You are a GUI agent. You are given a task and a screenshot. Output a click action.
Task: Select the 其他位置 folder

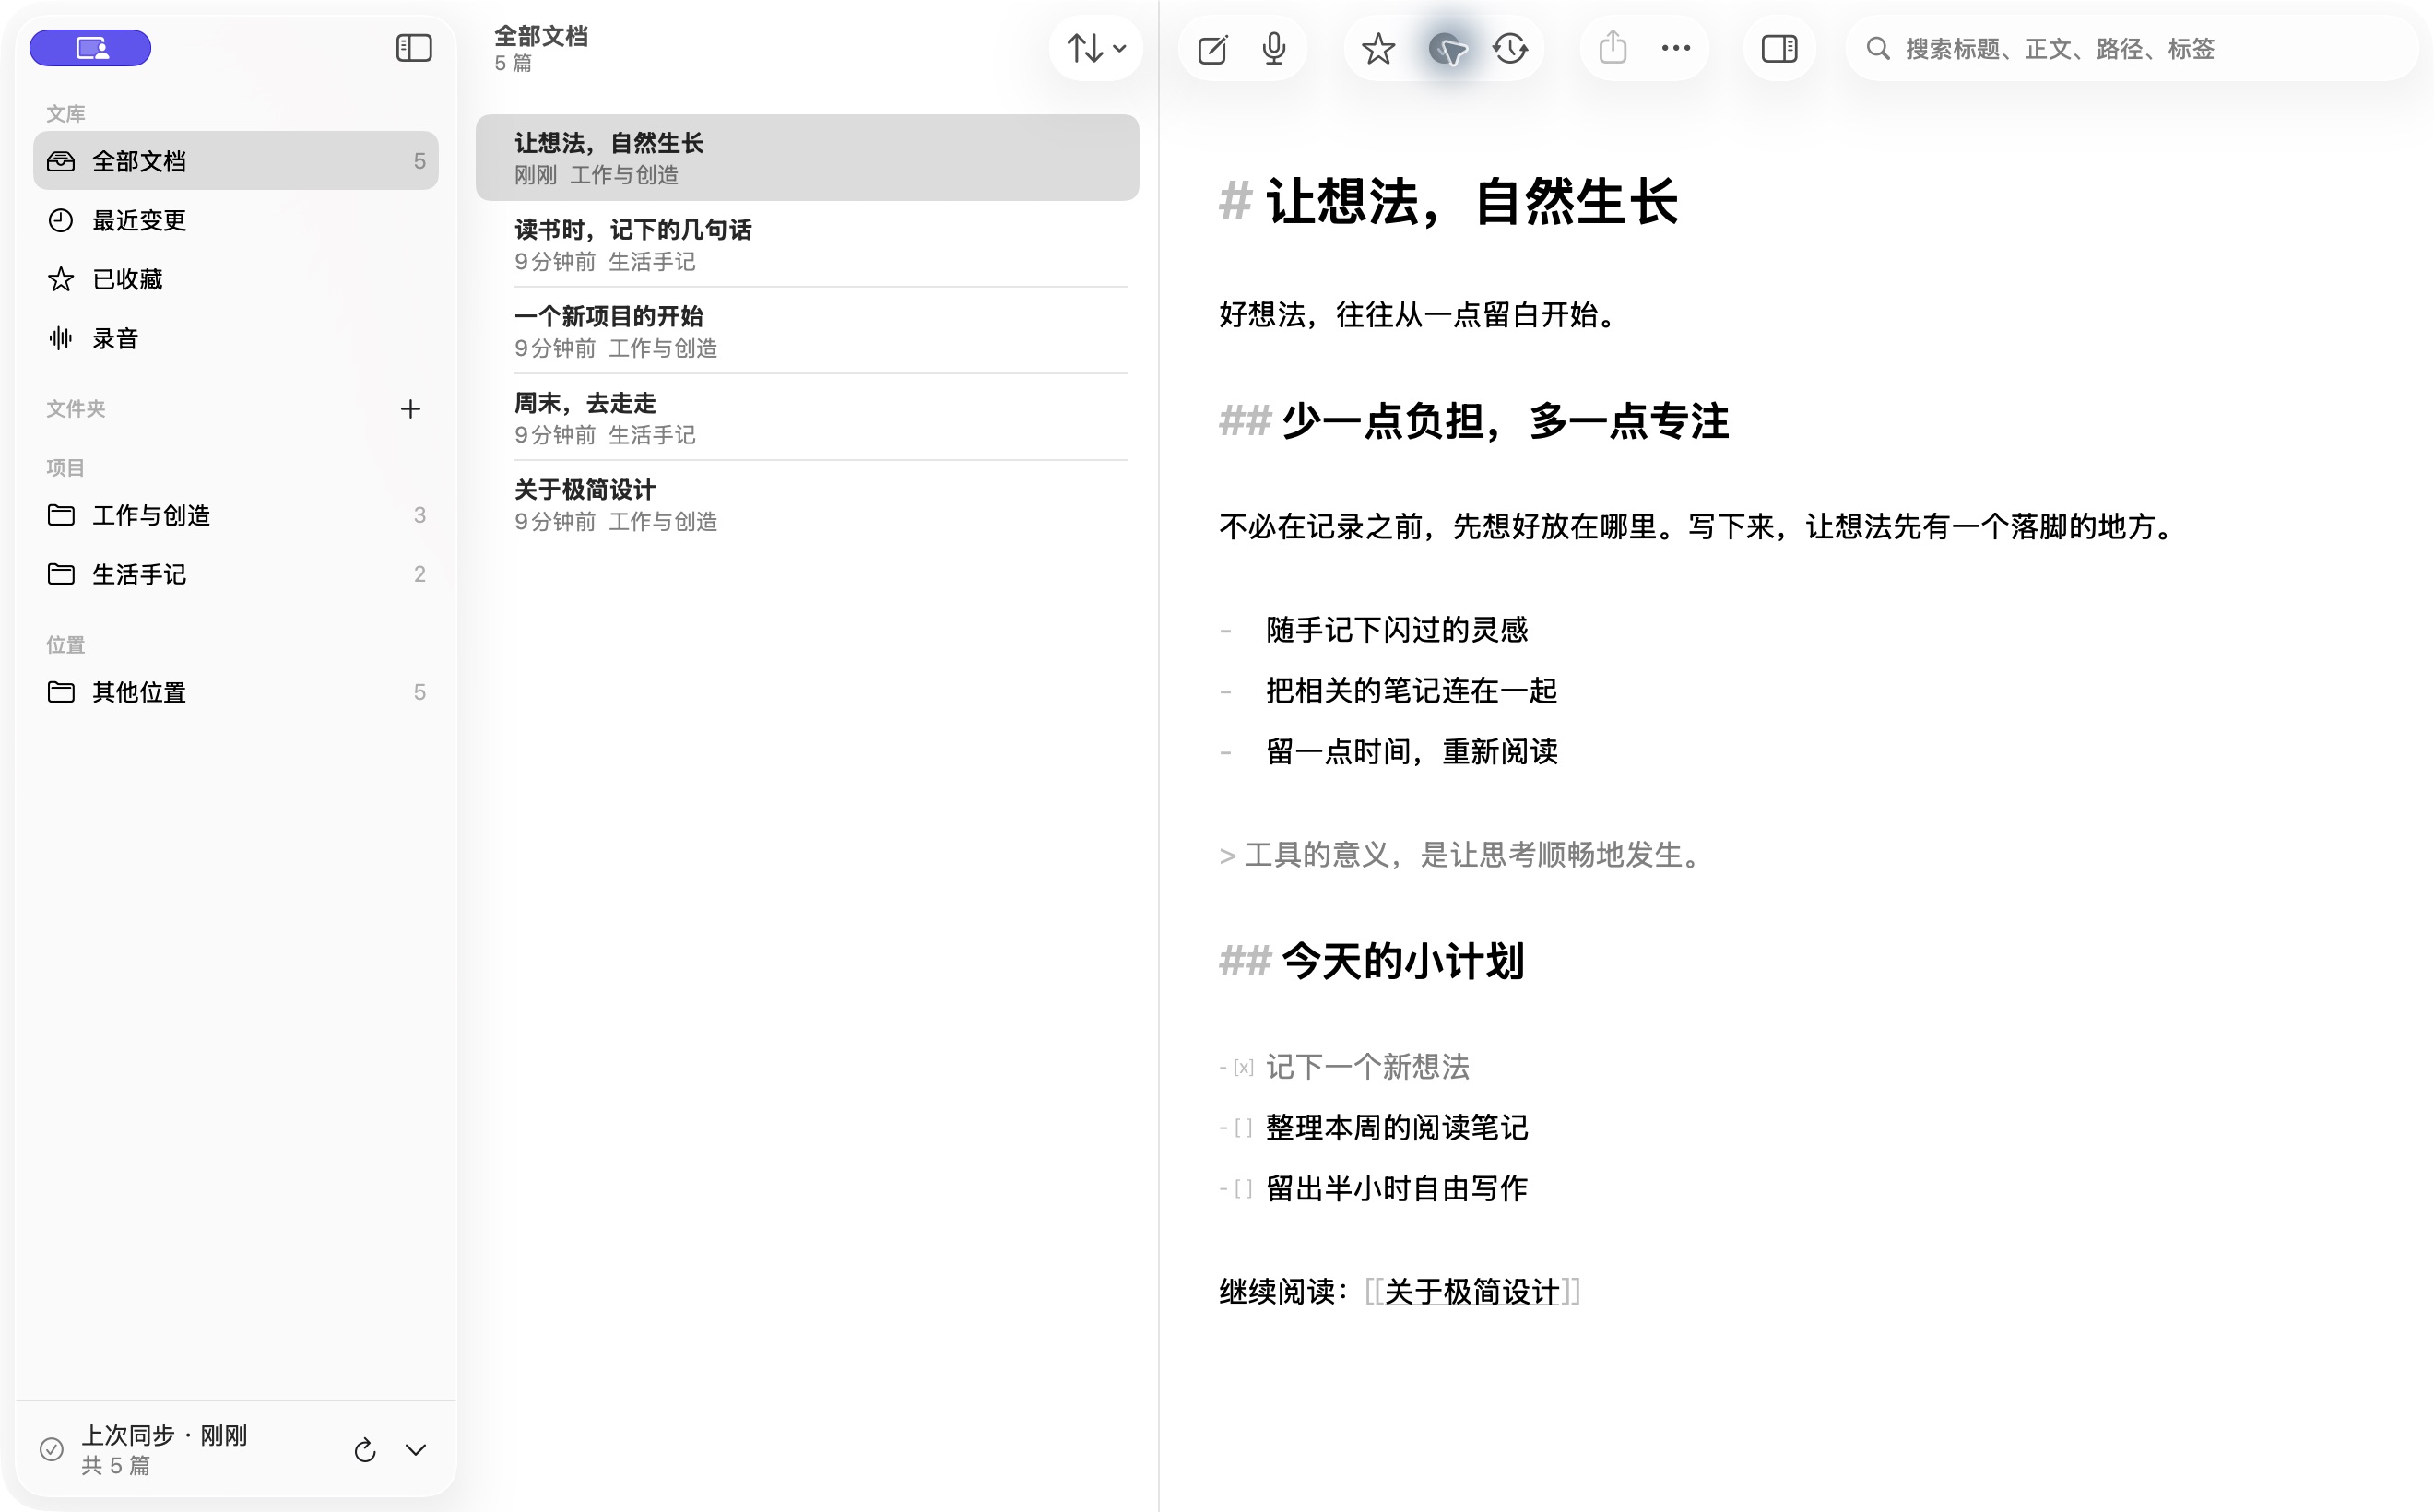coord(236,692)
